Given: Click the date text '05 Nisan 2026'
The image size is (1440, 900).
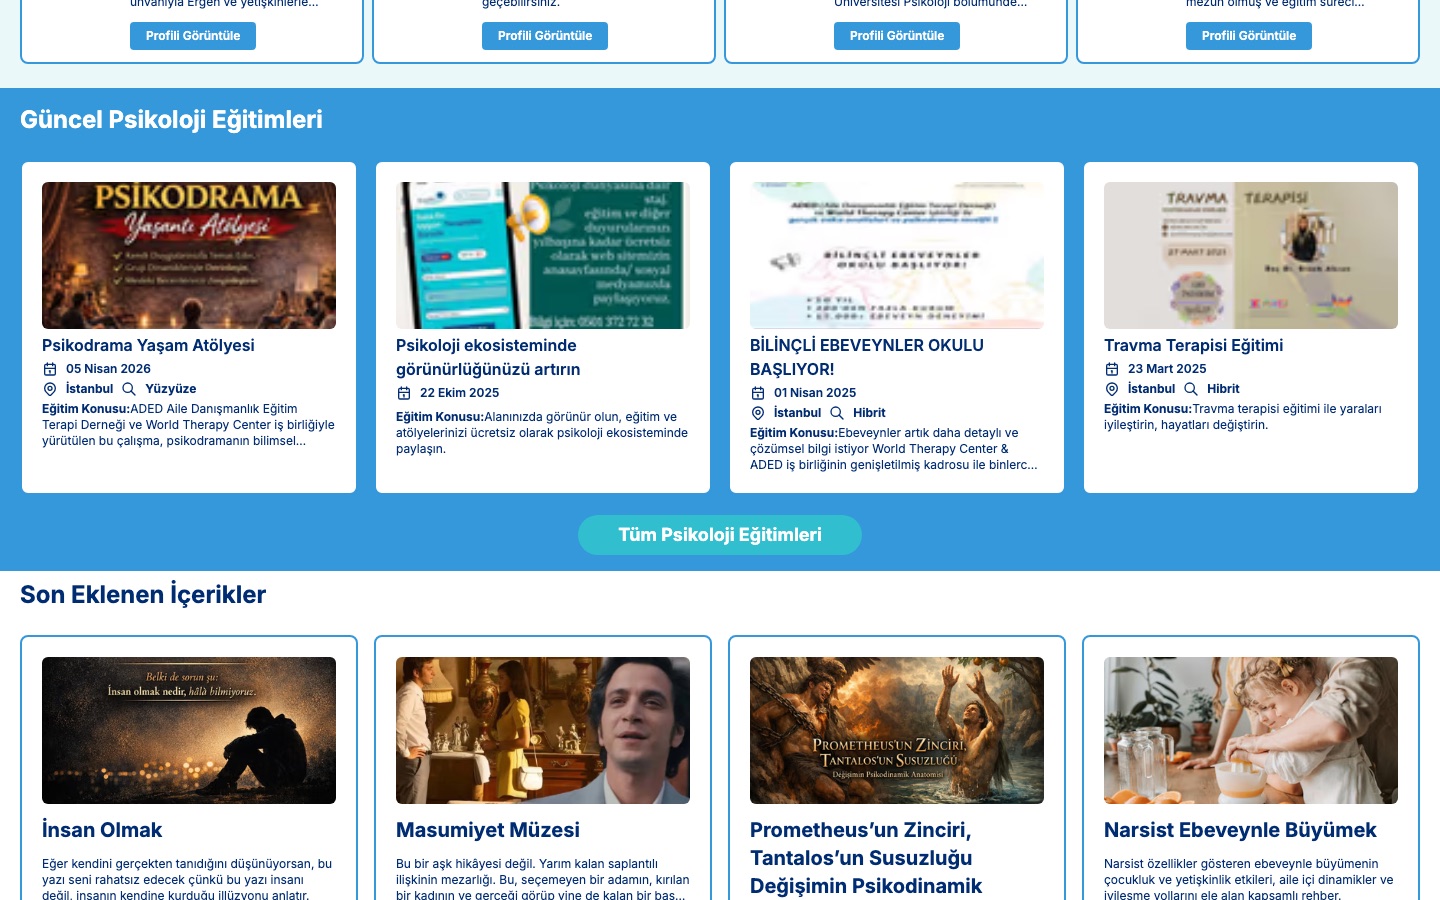Looking at the screenshot, I should click(108, 369).
